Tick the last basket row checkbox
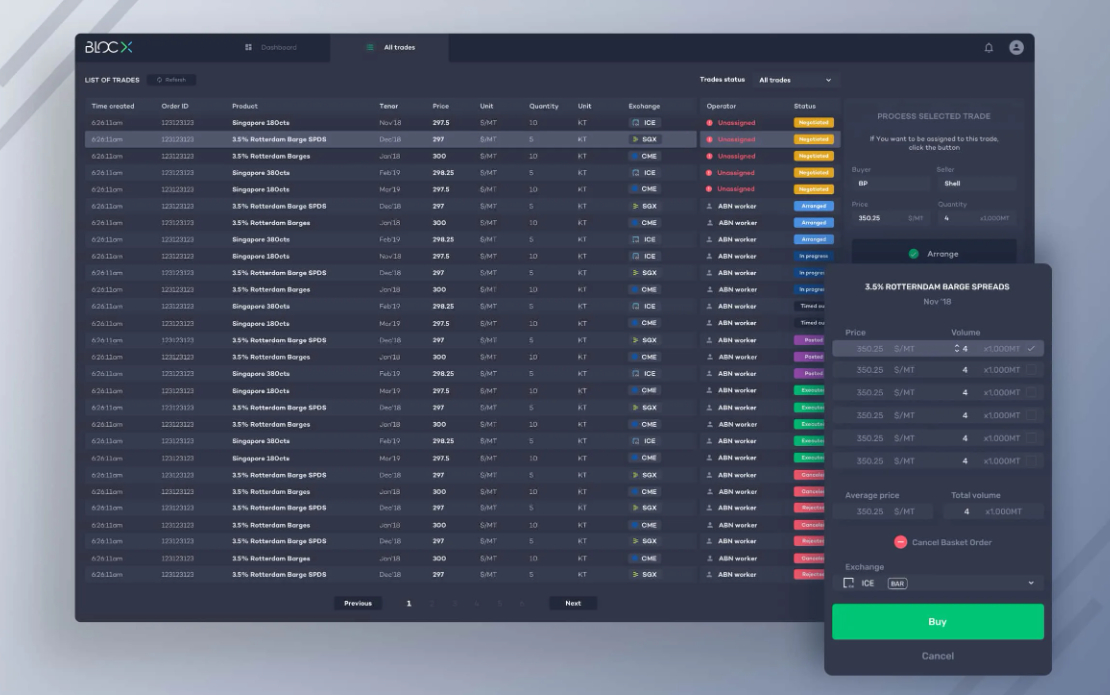The width and height of the screenshot is (1110, 695). click(1031, 461)
